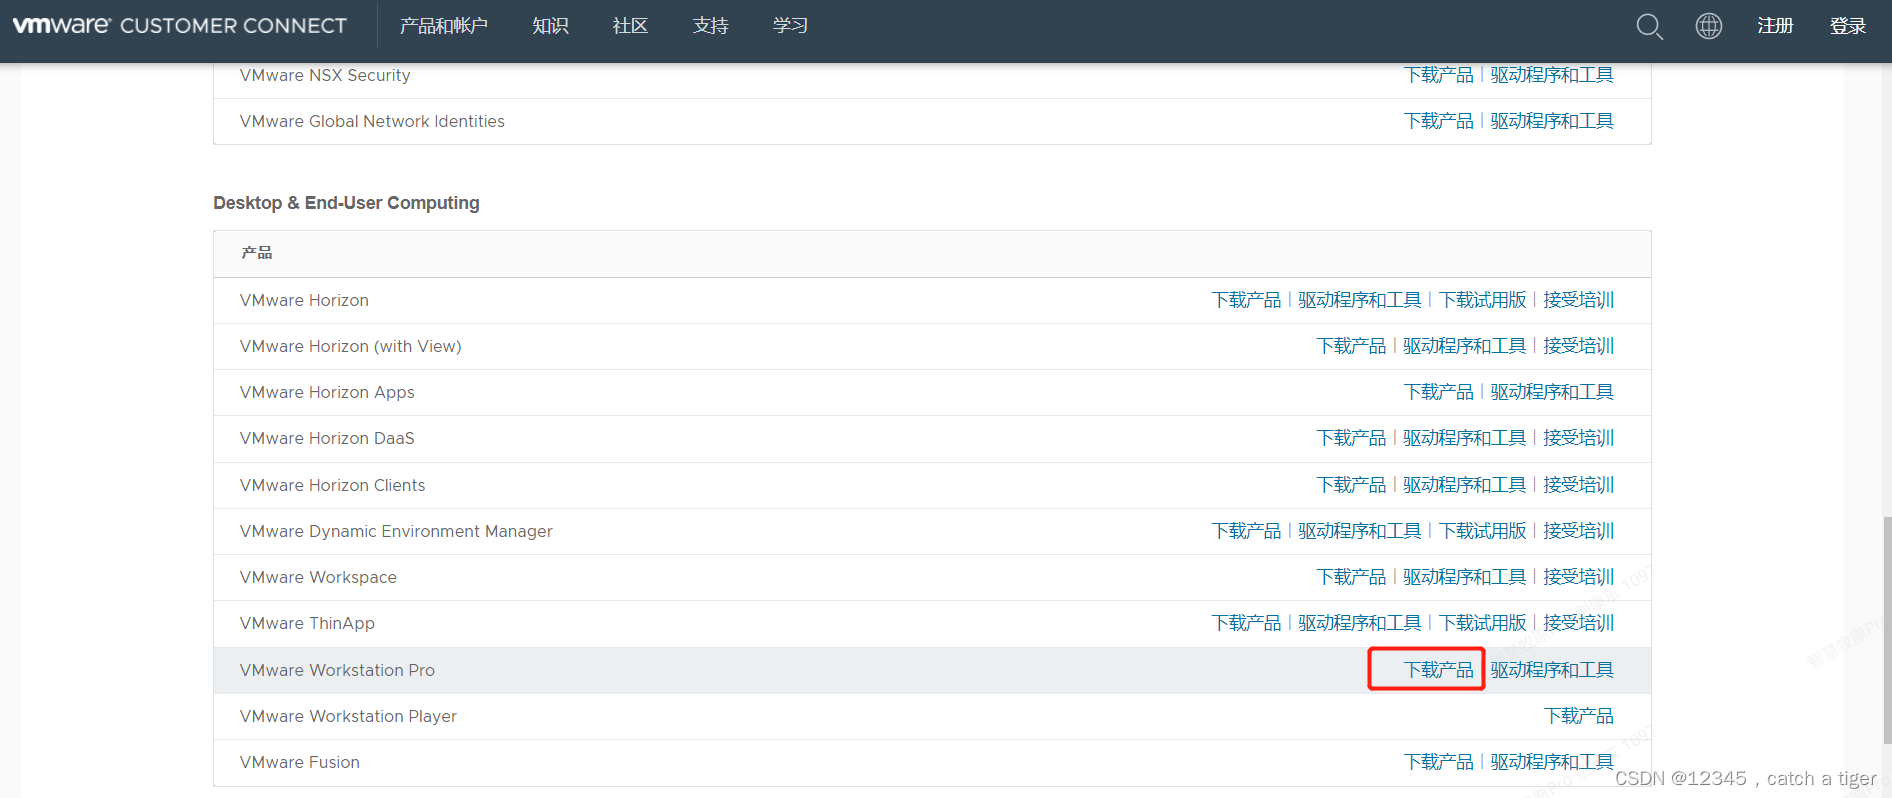Click 接受培训 for VMware Workspace
Screen dimensions: 1892x798
click(1579, 577)
